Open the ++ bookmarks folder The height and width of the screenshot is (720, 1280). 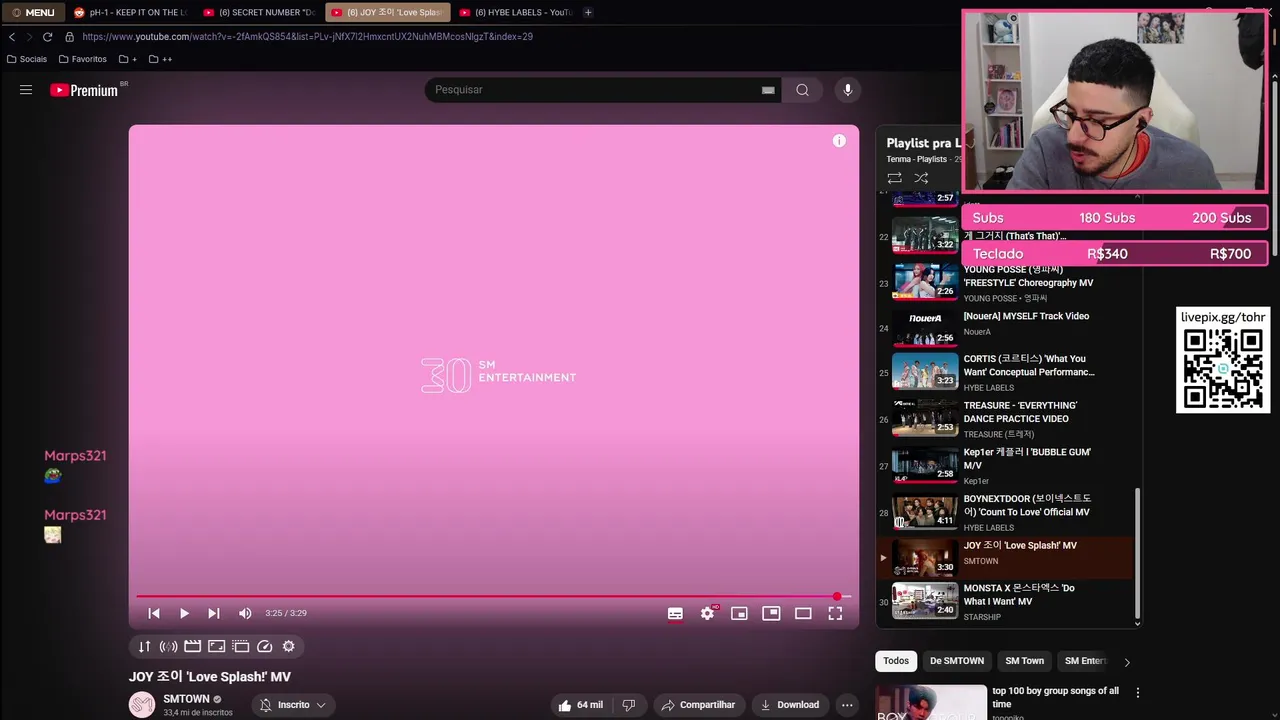coord(160,59)
